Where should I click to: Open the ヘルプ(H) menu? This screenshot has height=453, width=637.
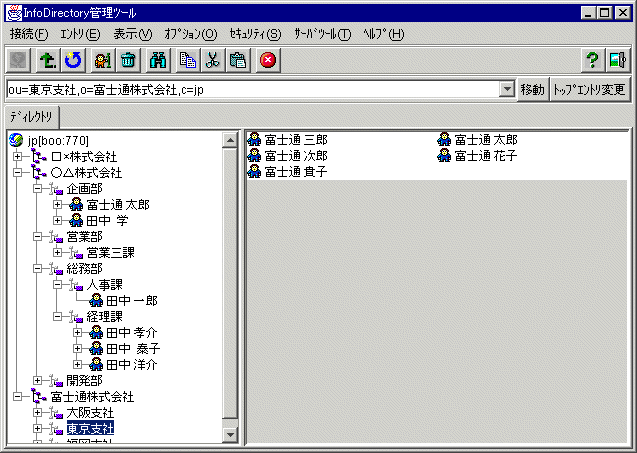384,34
